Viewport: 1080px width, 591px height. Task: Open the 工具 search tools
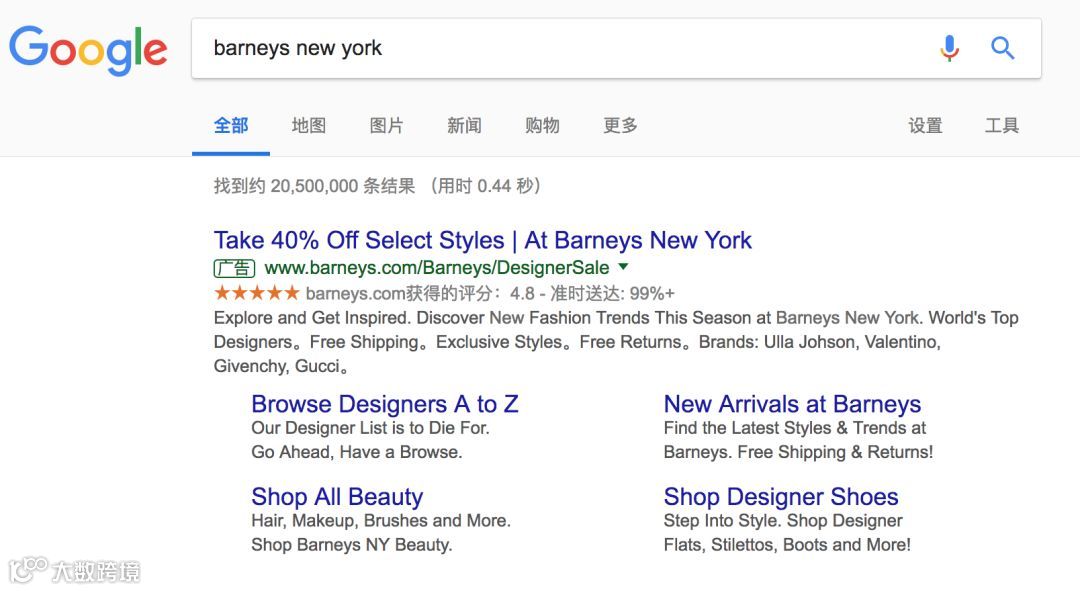(1002, 125)
